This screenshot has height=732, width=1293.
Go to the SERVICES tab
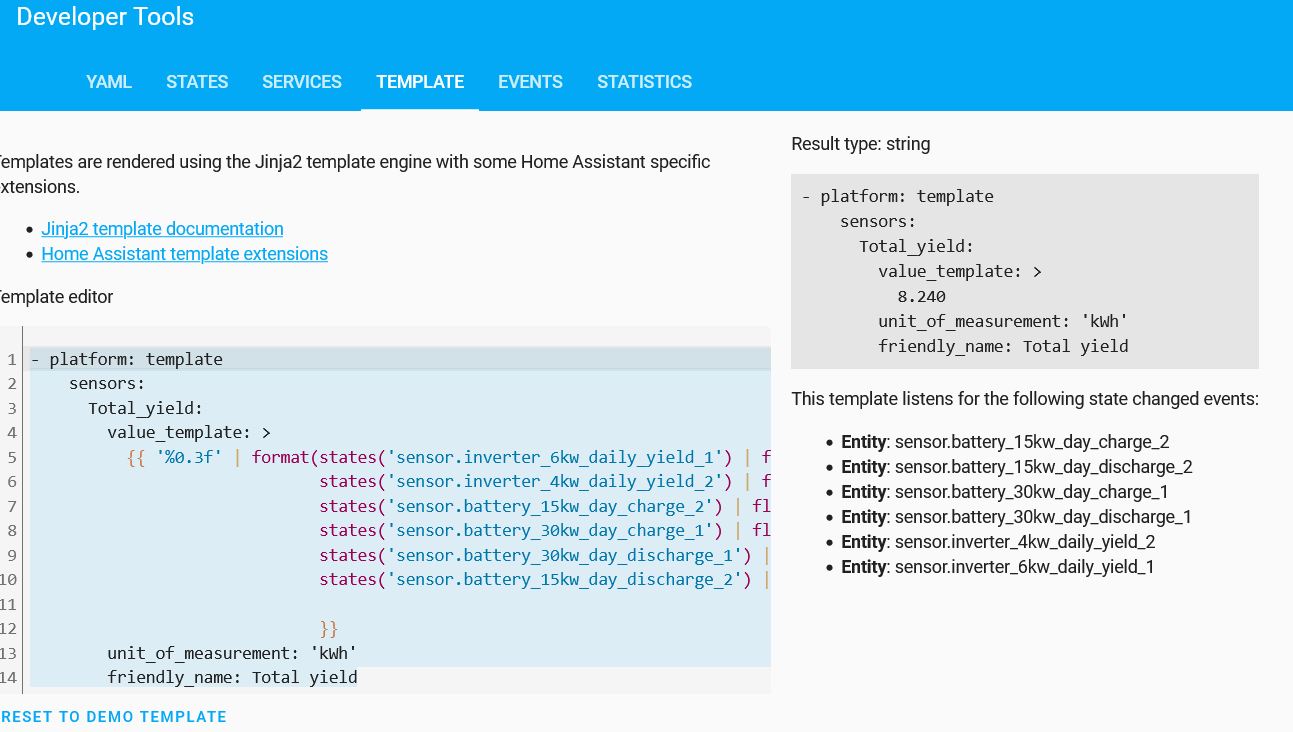click(x=302, y=82)
